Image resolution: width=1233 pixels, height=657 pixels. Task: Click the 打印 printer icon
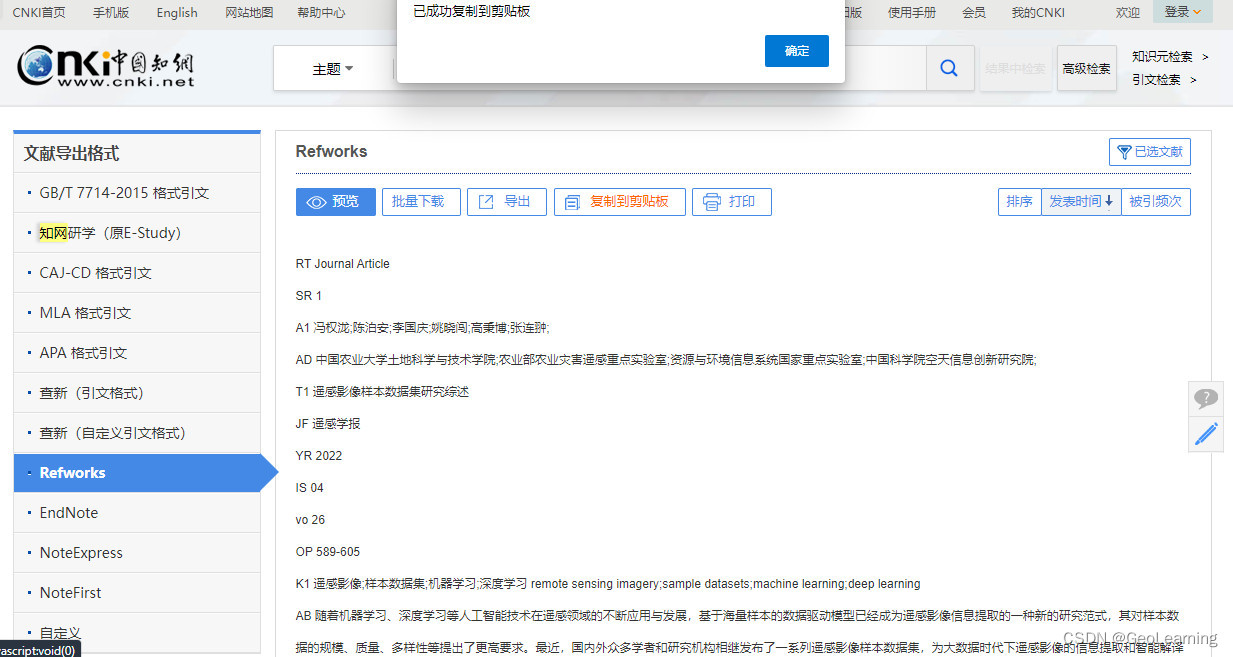coord(712,201)
